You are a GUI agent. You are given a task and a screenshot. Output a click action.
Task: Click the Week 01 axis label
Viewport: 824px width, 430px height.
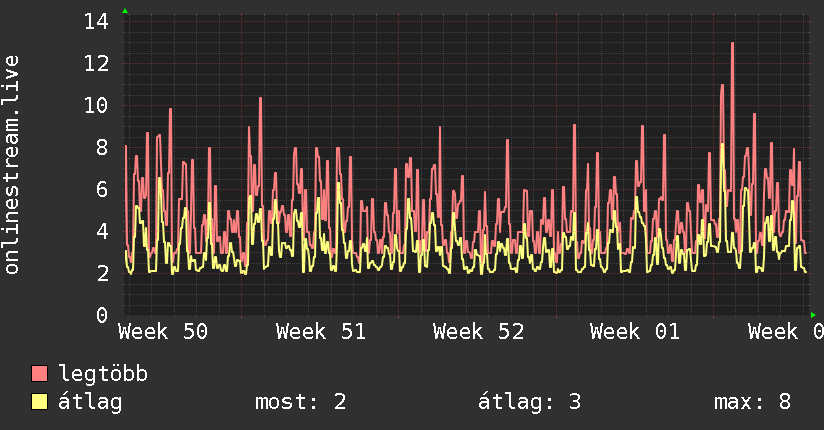pos(635,332)
